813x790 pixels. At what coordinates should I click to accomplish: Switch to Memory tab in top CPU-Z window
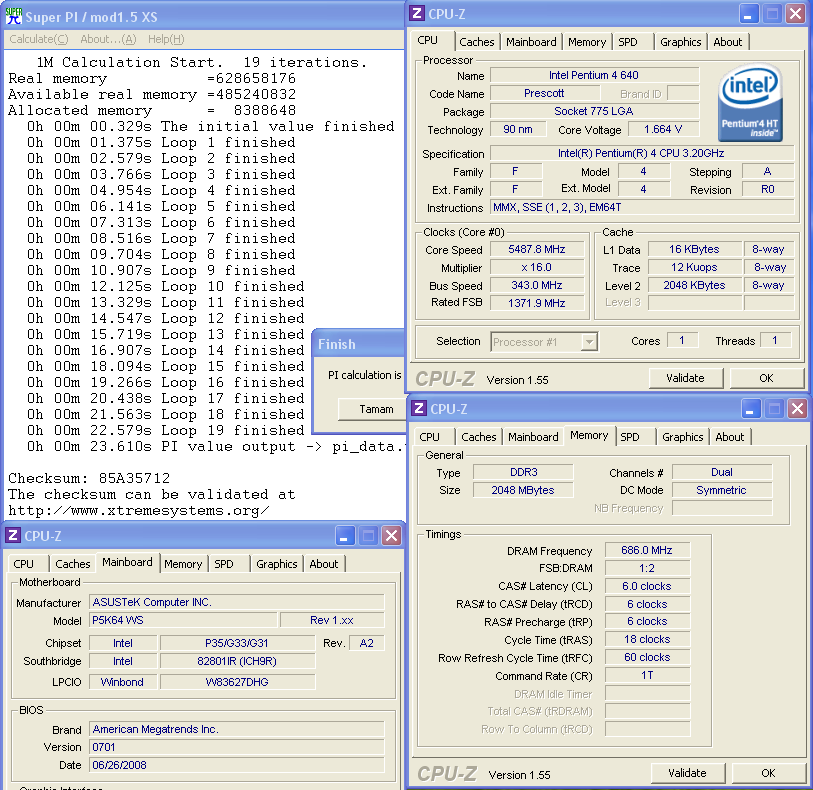coord(587,42)
